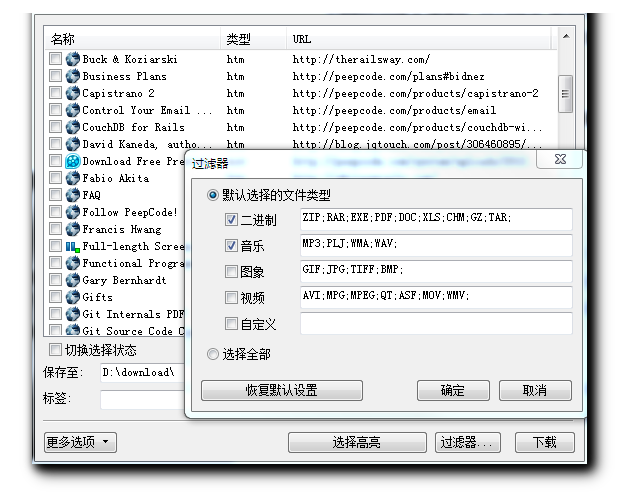
Task: Enable the 自定义 file type checkbox
Action: tap(231, 324)
